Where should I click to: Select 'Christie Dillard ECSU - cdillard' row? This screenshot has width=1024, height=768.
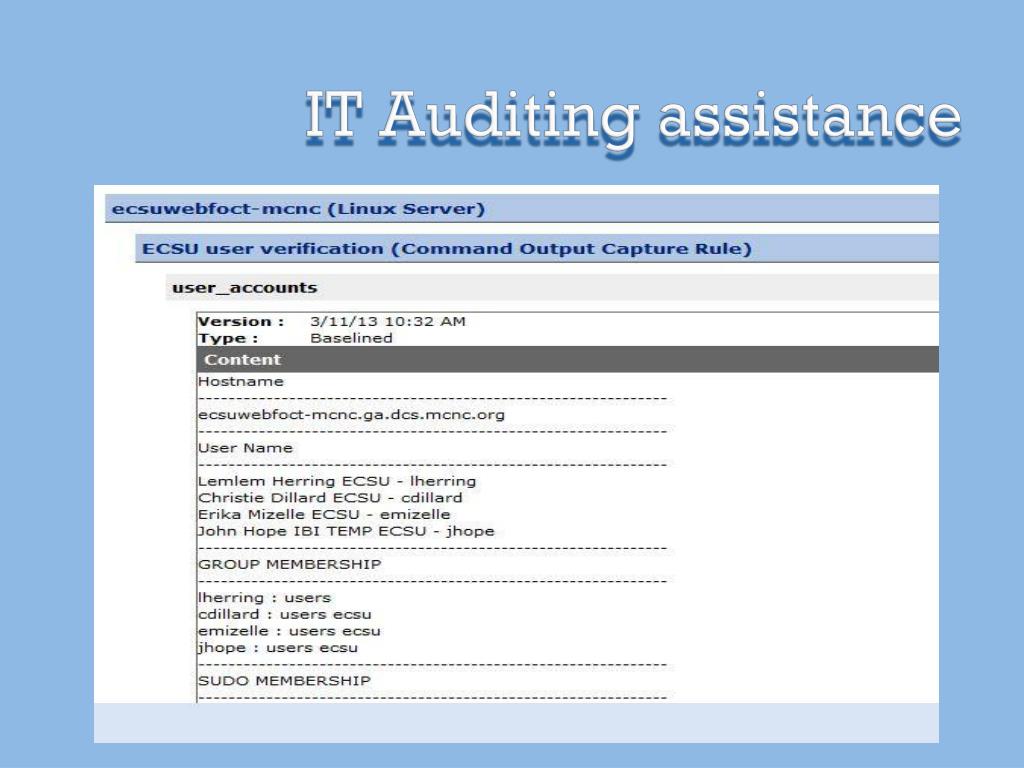coord(330,498)
